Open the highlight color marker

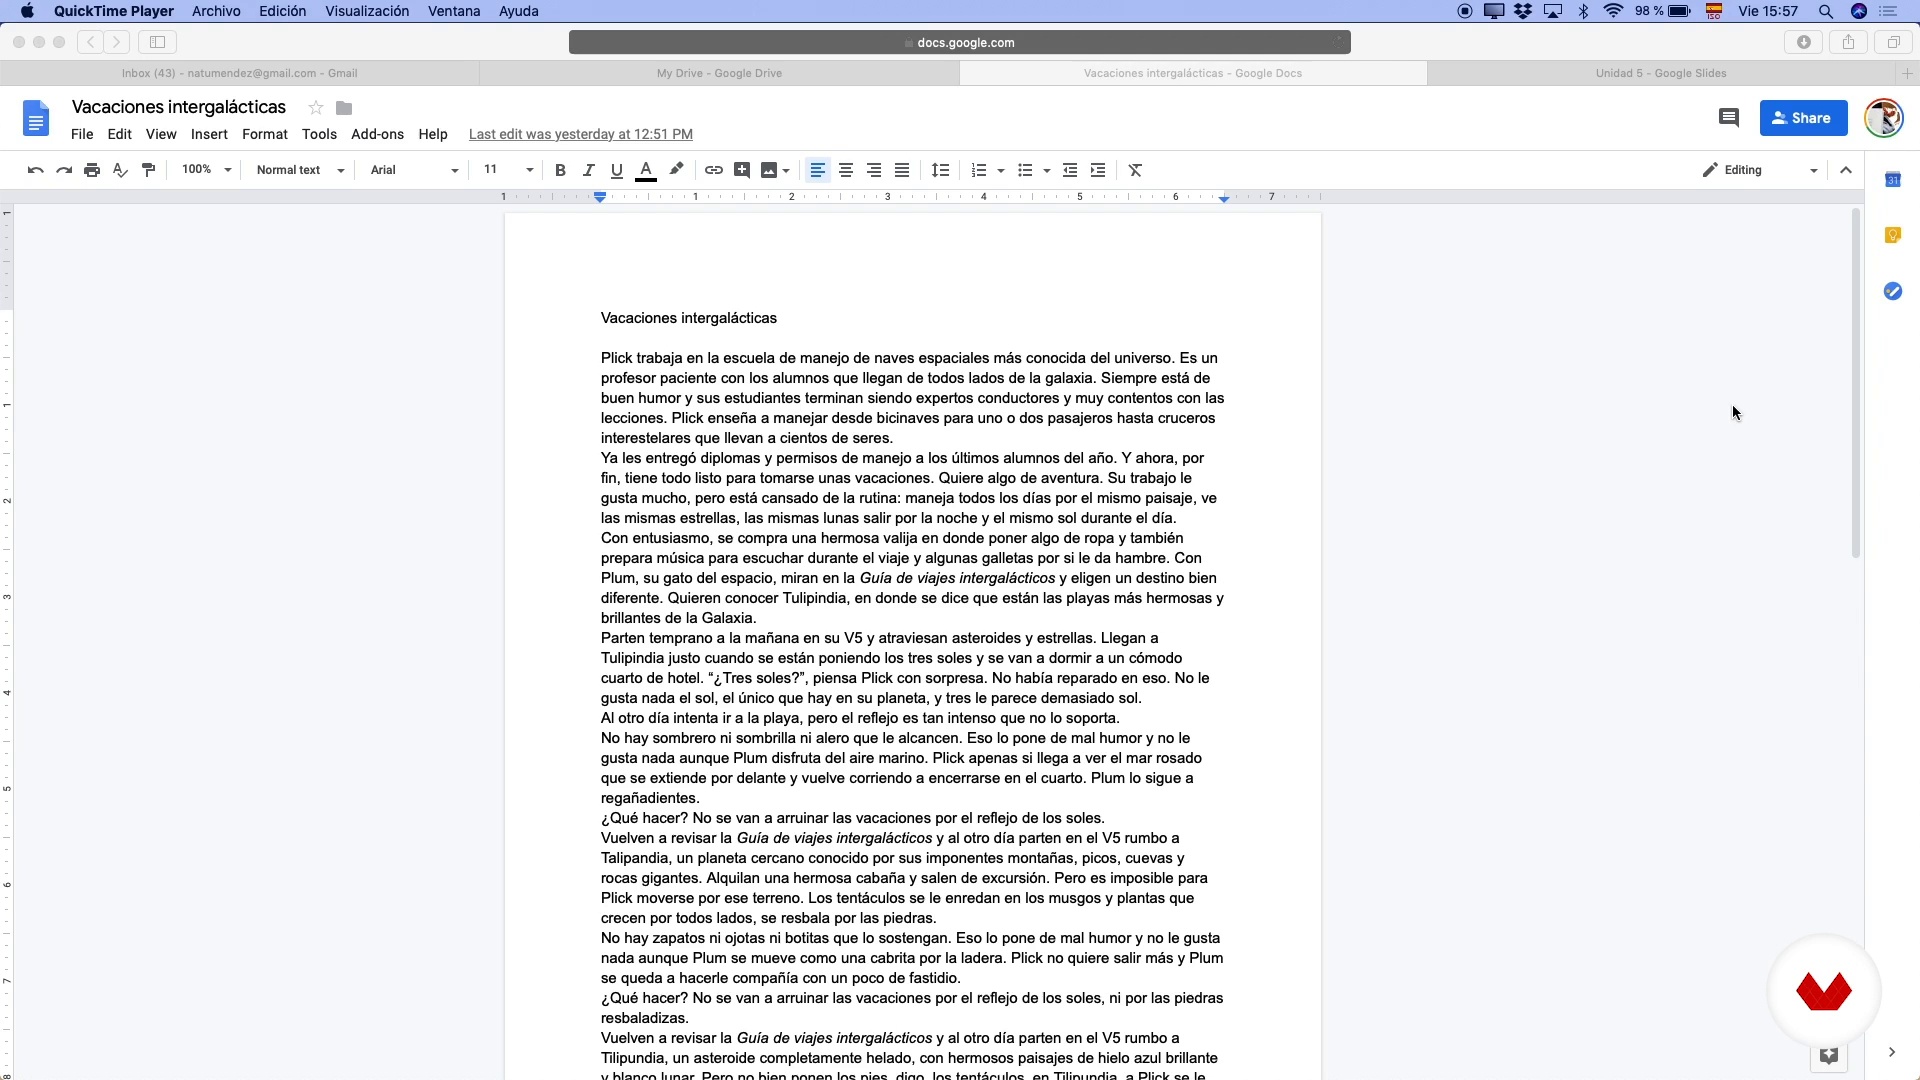point(676,170)
